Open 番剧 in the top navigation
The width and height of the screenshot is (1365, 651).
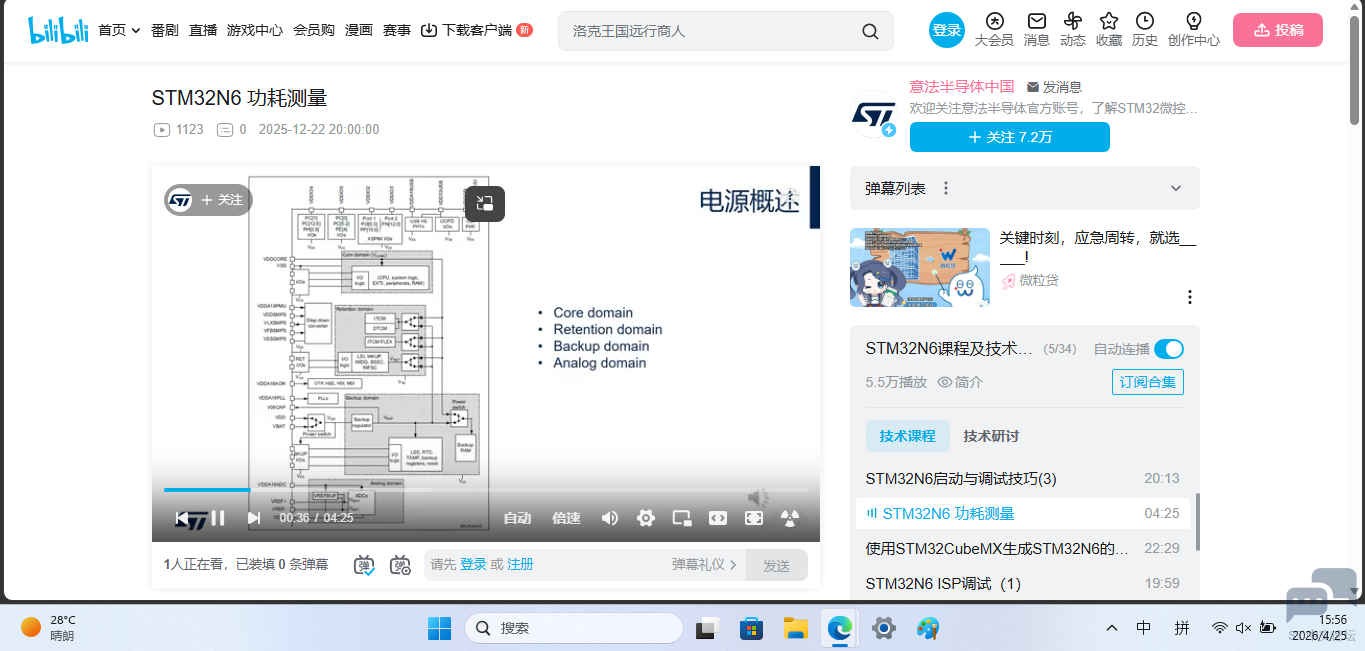(x=165, y=30)
